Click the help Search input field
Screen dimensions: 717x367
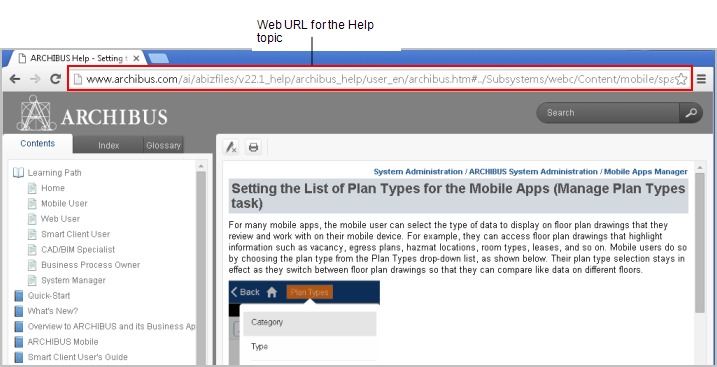tap(608, 112)
